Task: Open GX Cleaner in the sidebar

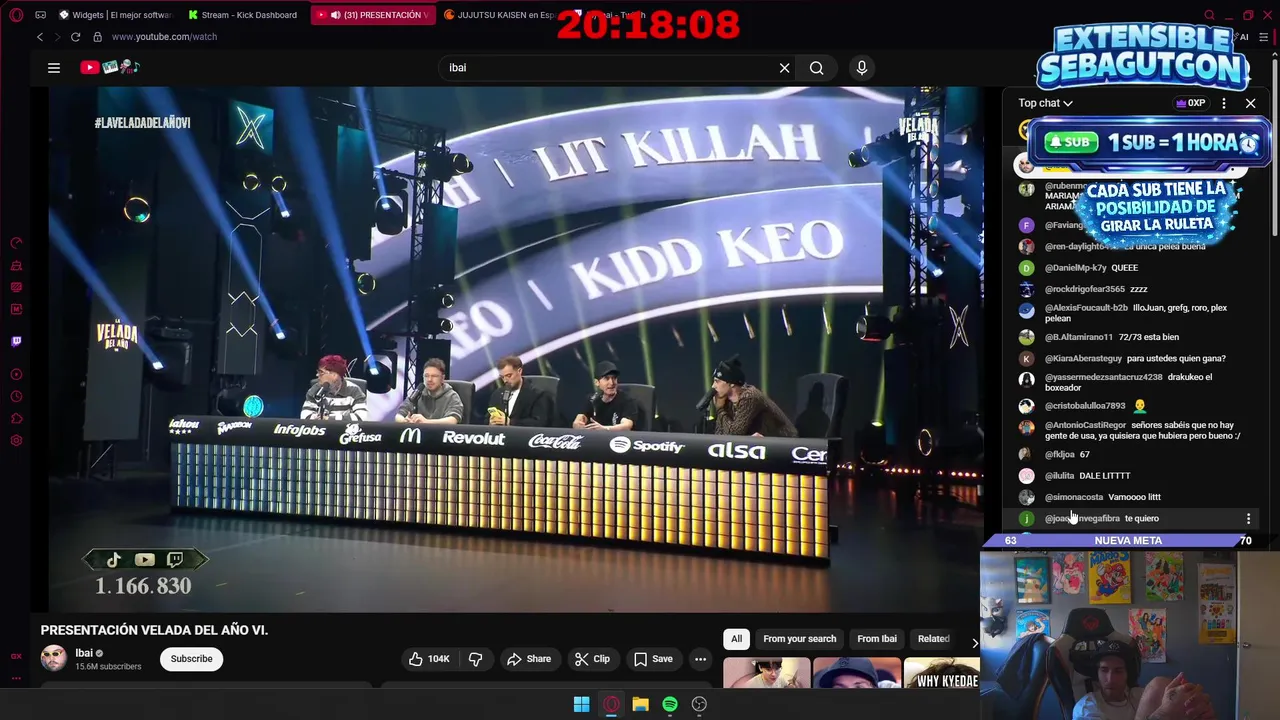Action: pos(16,265)
